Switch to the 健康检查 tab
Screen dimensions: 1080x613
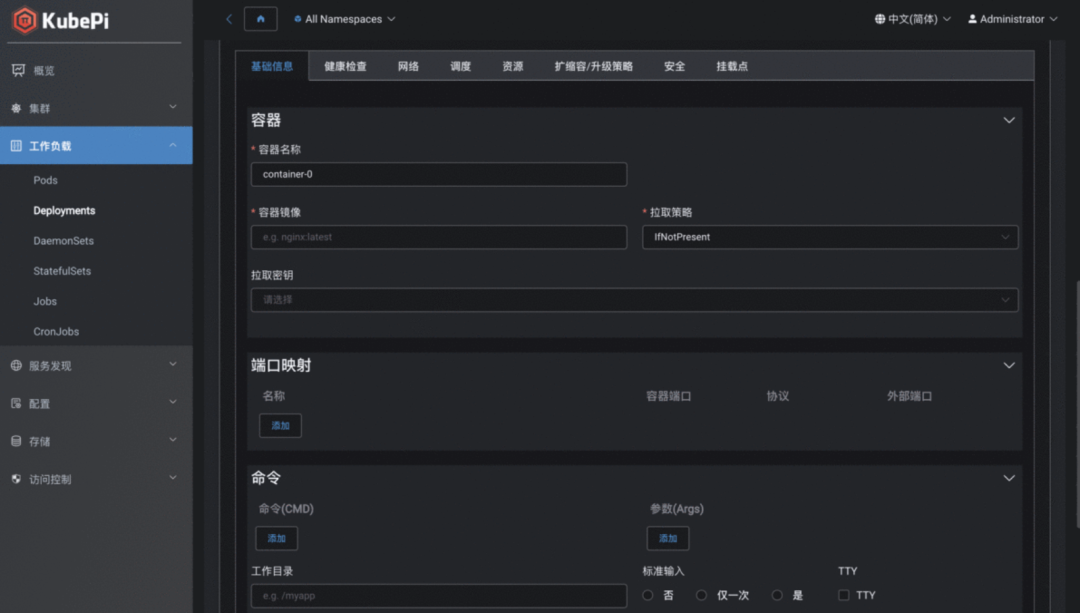click(345, 66)
